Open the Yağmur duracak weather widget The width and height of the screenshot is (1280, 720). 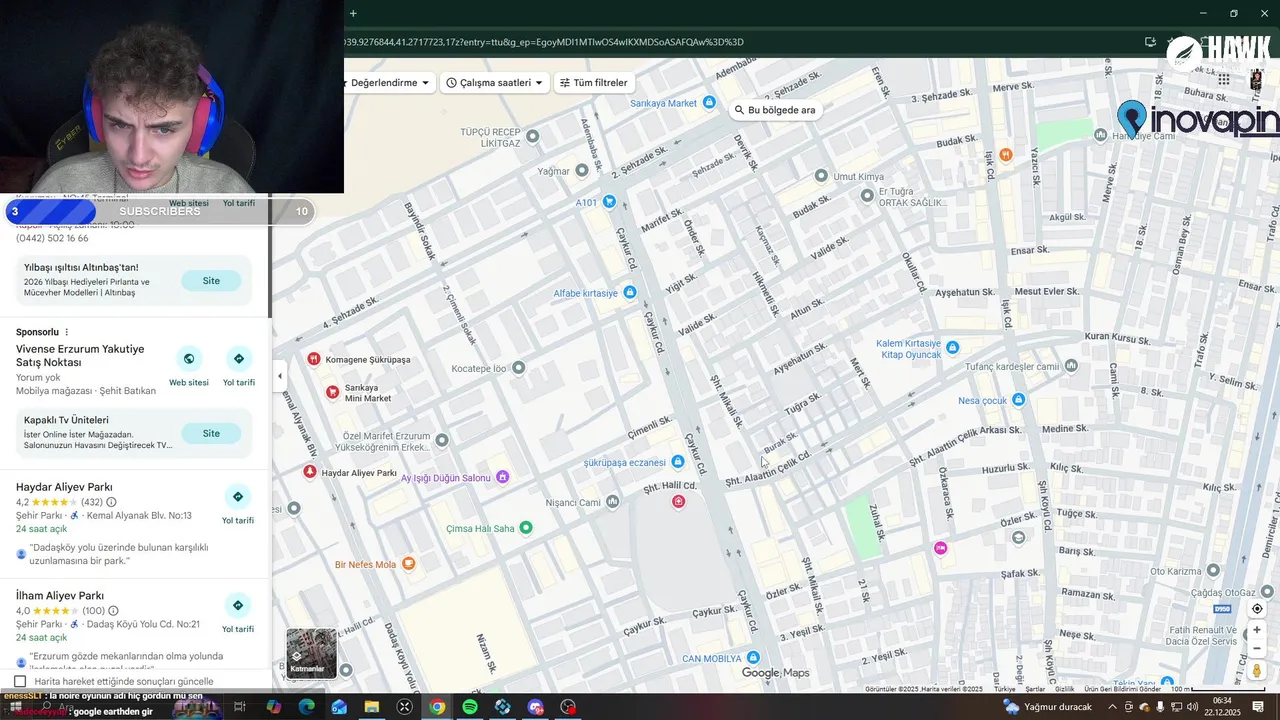[1047, 707]
